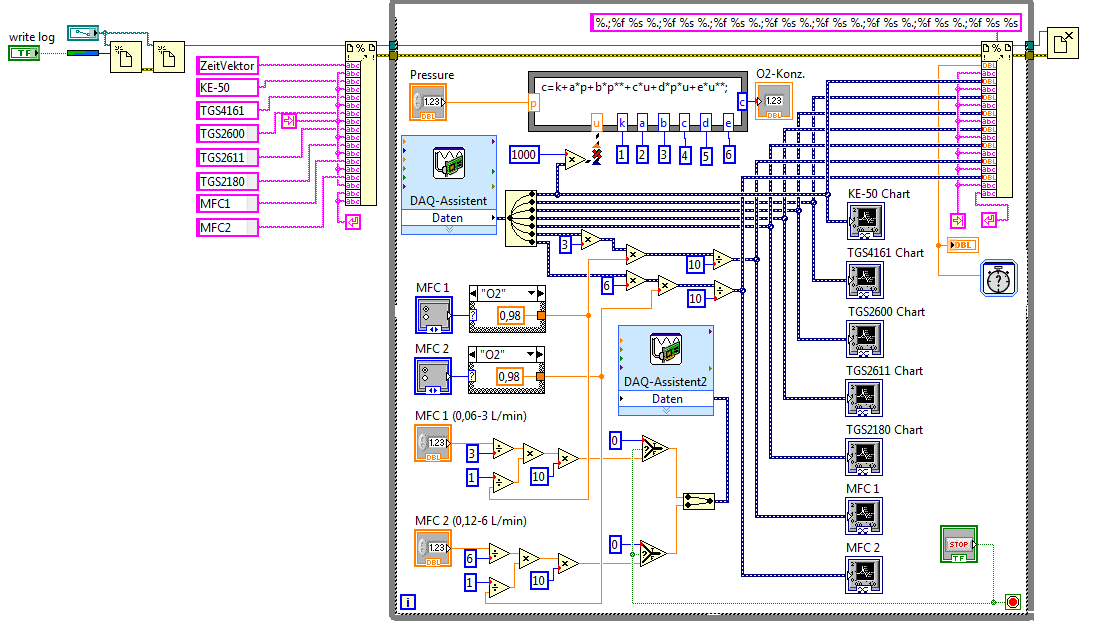Select the MFC2 string constant
Viewport: 1109px width, 626px height.
coord(227,227)
